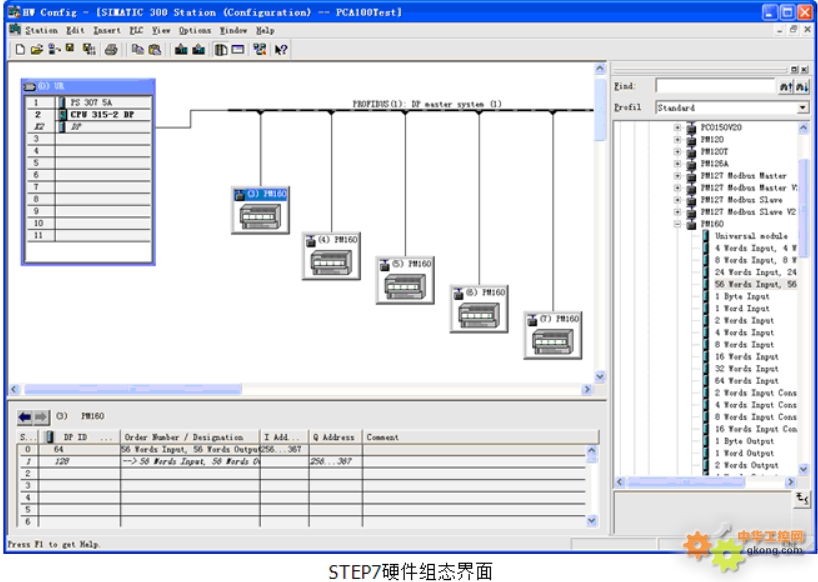The width and height of the screenshot is (818, 582).
Task: Select rack slot 2 CPU 315-2 DP
Action: (89, 114)
